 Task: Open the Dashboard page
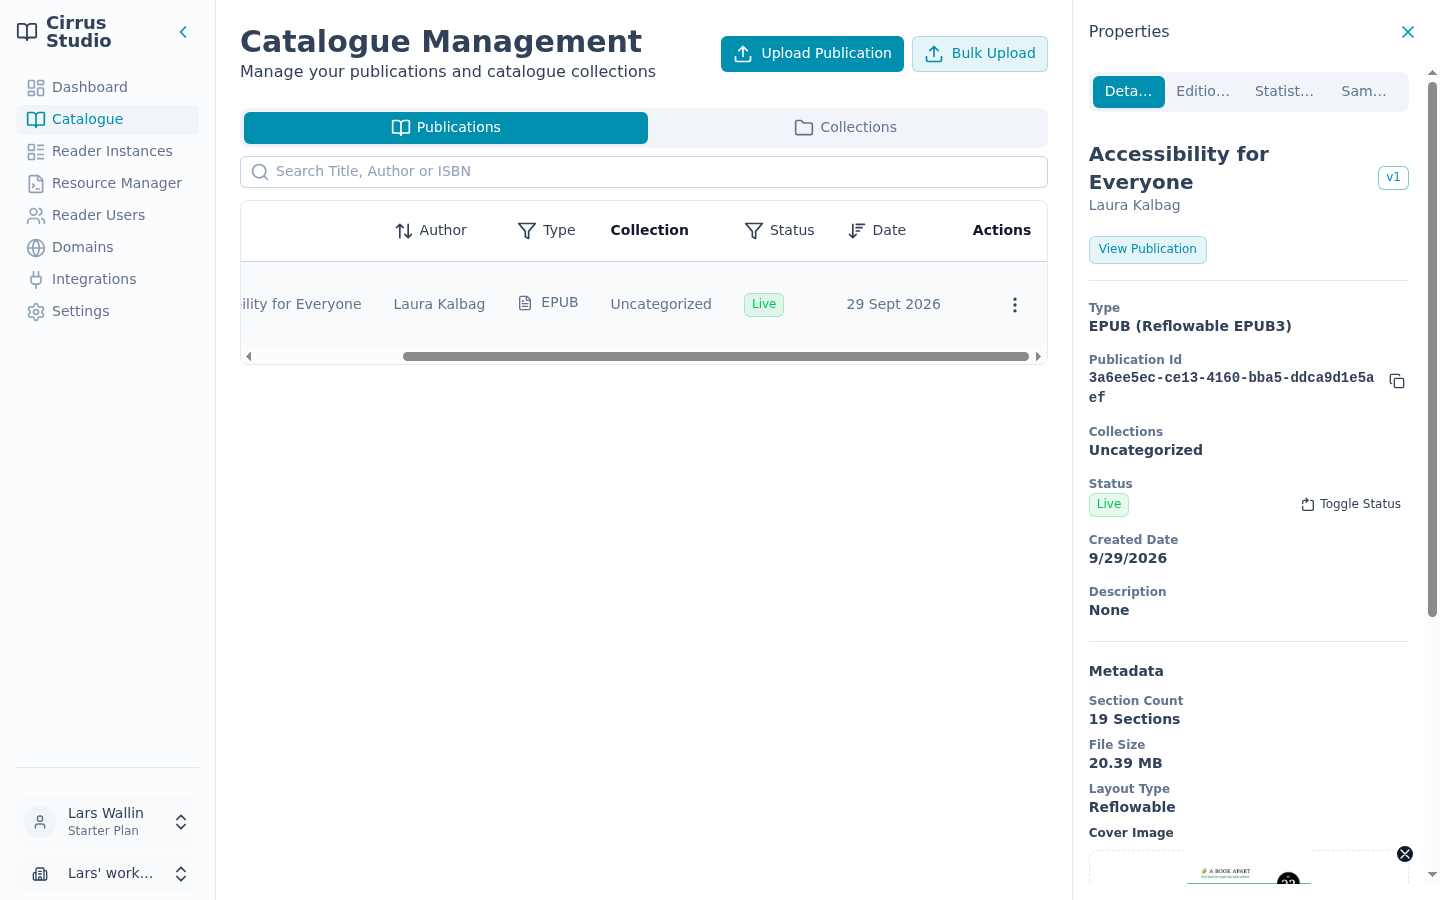[107, 87]
